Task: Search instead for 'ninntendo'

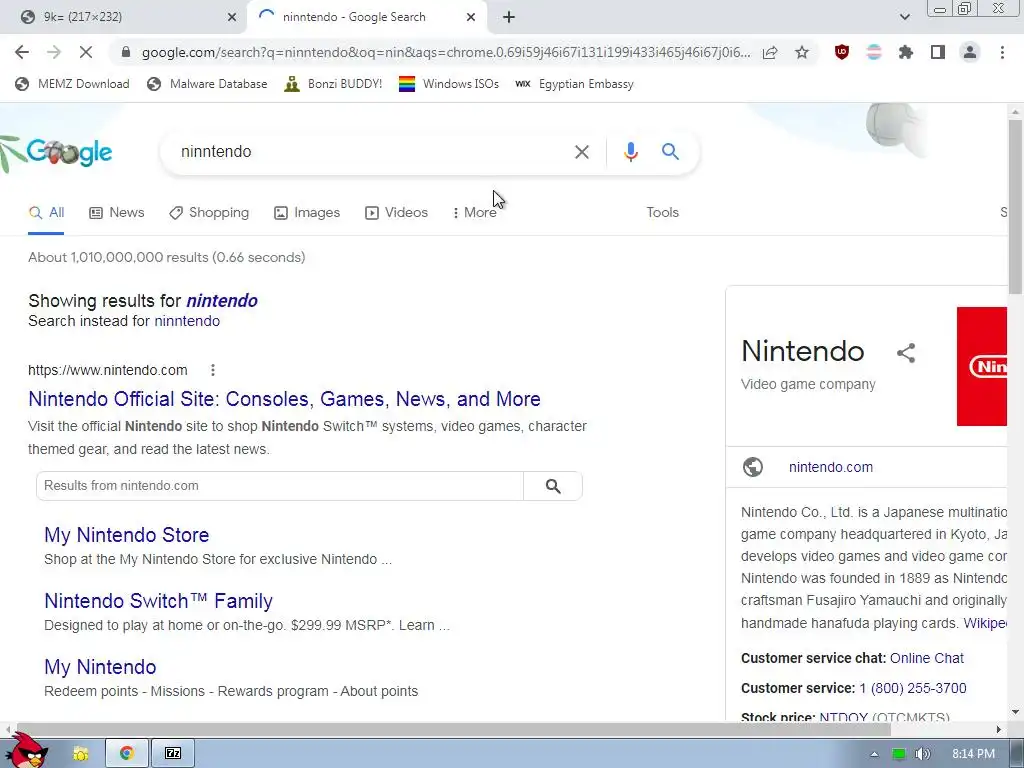Action: coord(187,321)
